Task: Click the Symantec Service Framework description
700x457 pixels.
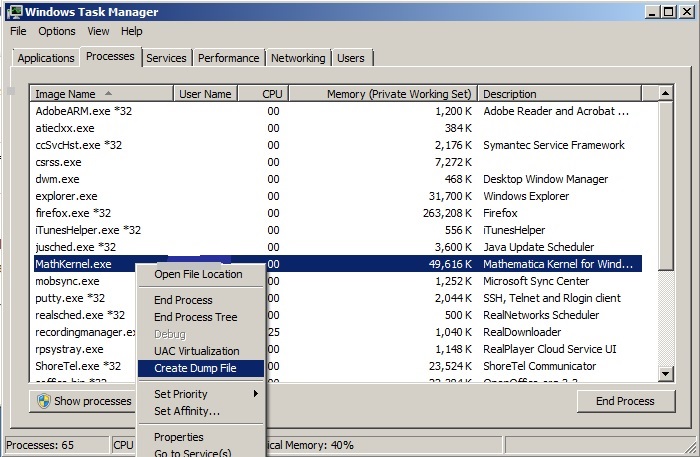Action: (554, 145)
